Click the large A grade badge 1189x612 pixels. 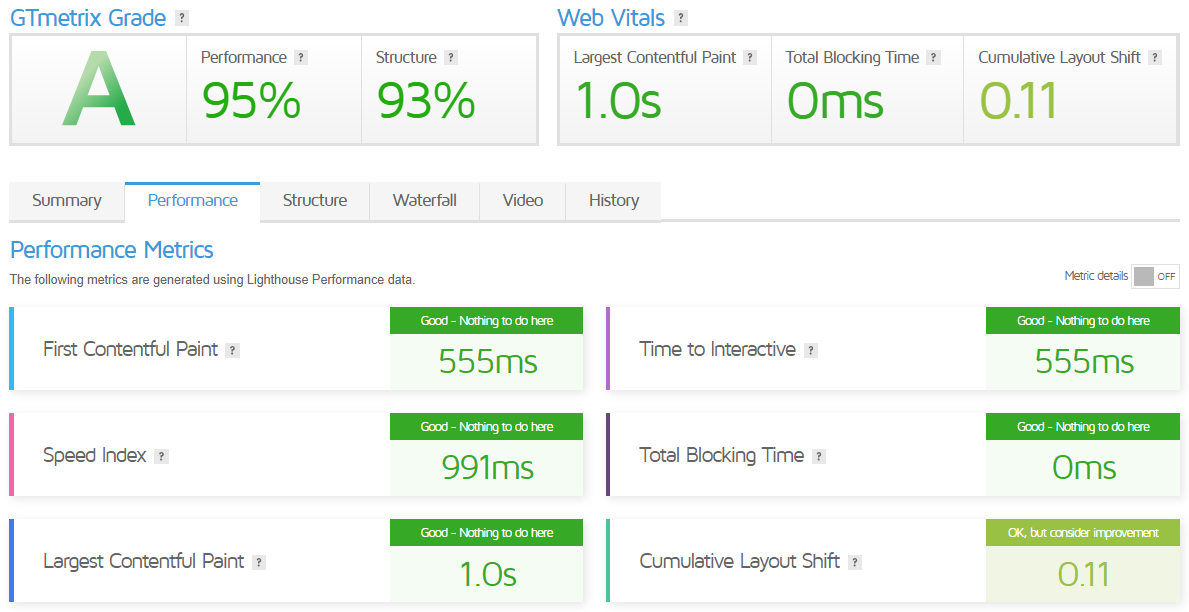click(99, 89)
